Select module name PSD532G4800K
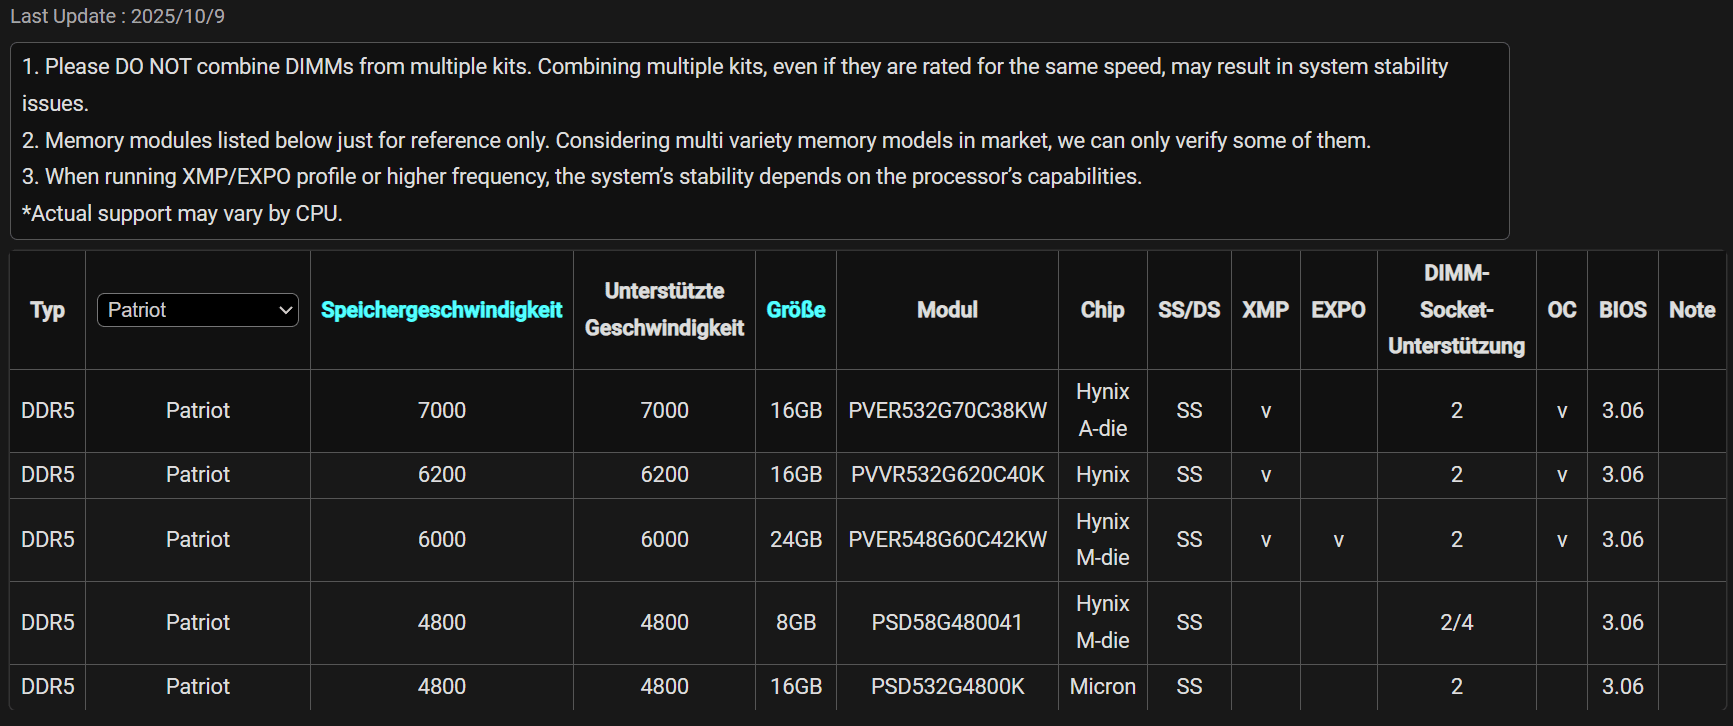Viewport: 1733px width, 726px height. coord(947,687)
